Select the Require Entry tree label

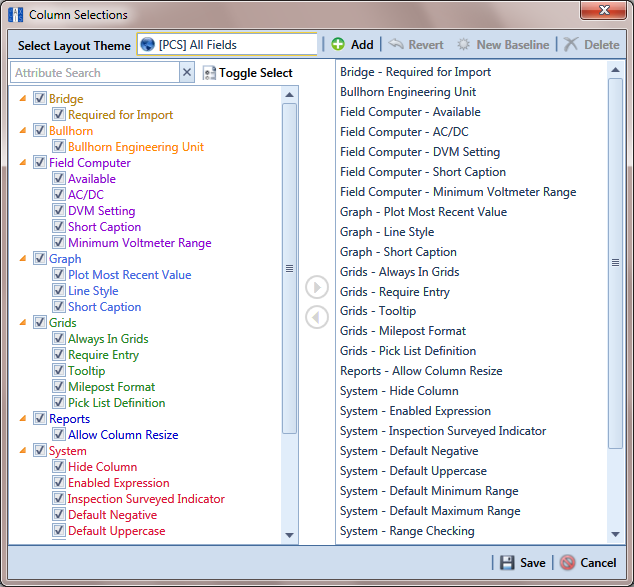pyautogui.click(x=103, y=355)
